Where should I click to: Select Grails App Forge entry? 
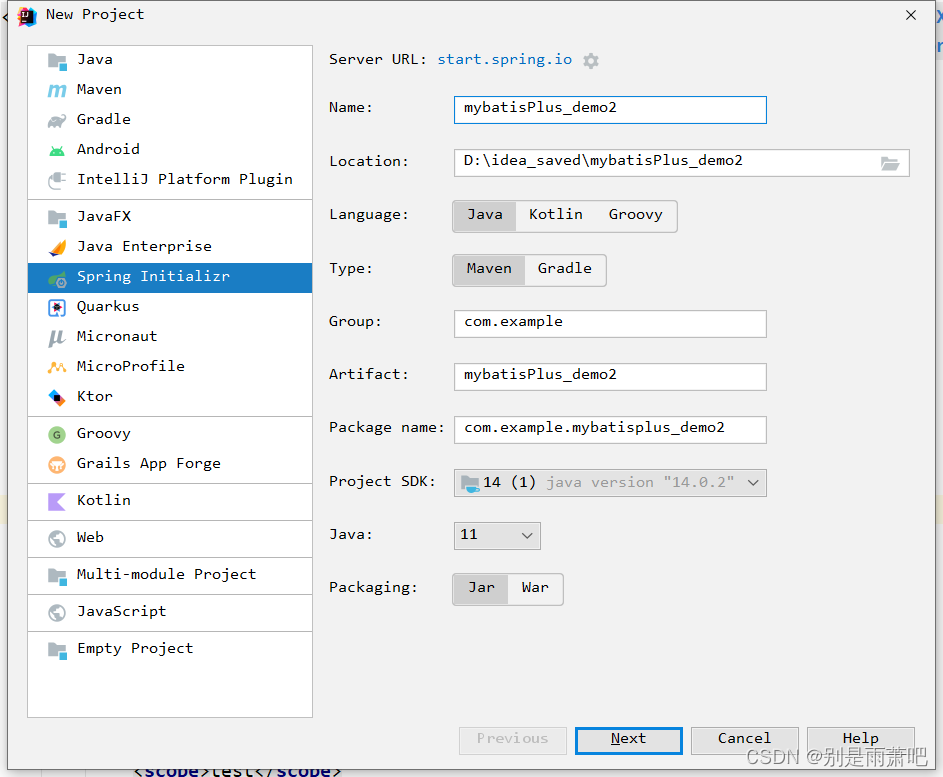click(x=170, y=465)
